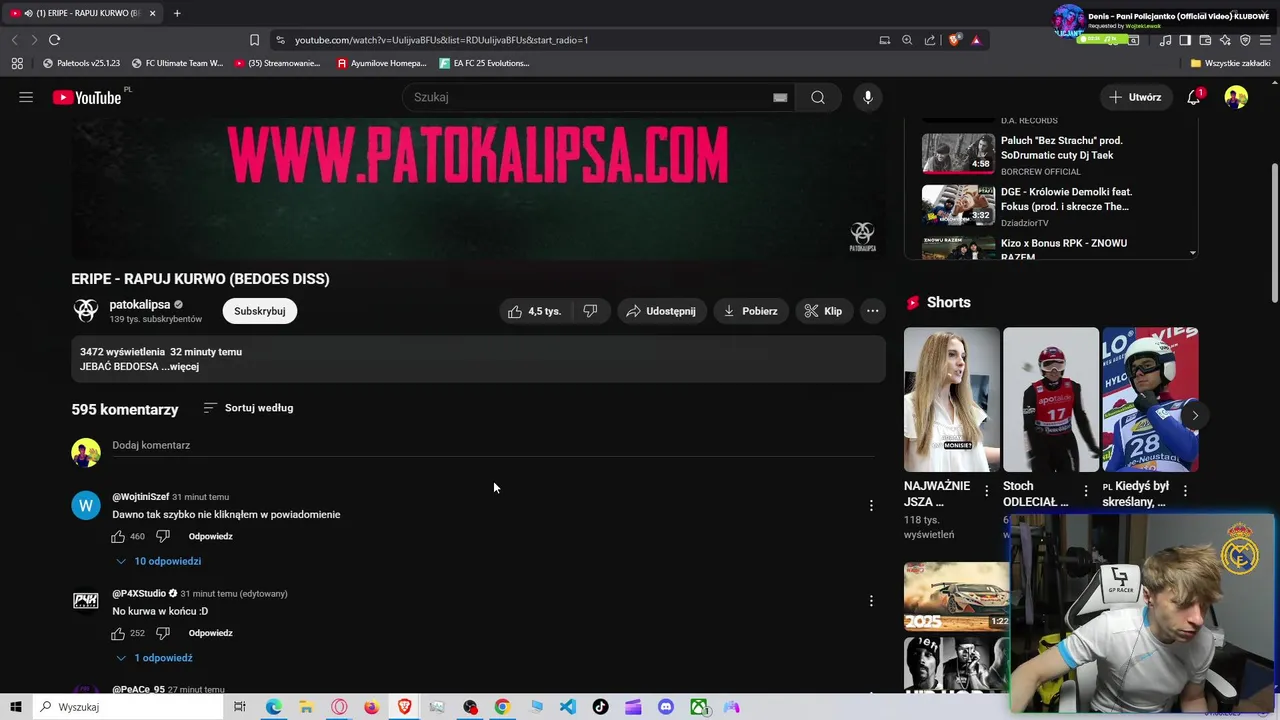Collapse playlist panel with the down arrow
The width and height of the screenshot is (1280, 720).
(1192, 253)
